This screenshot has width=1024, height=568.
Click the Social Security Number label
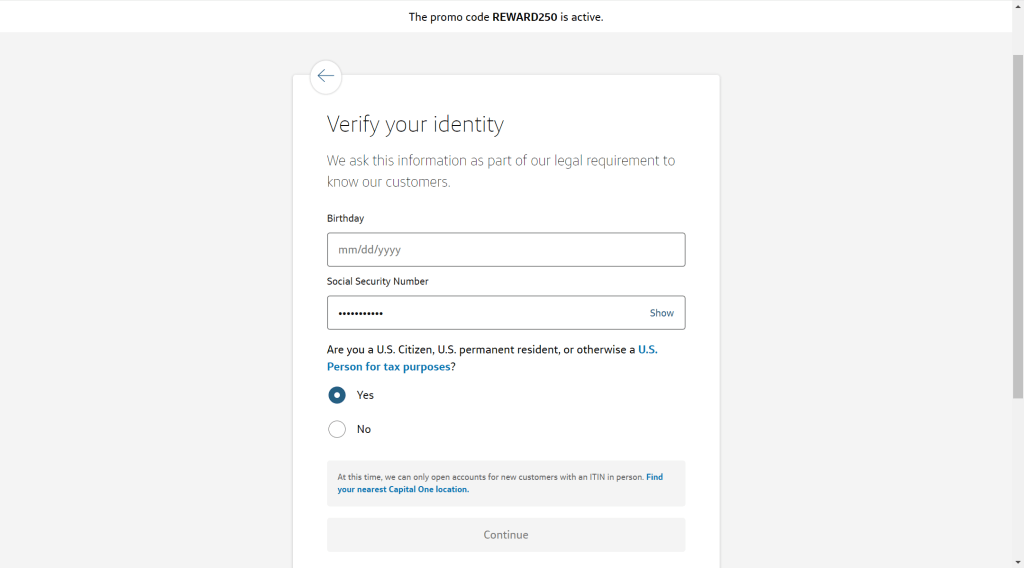[x=377, y=281]
